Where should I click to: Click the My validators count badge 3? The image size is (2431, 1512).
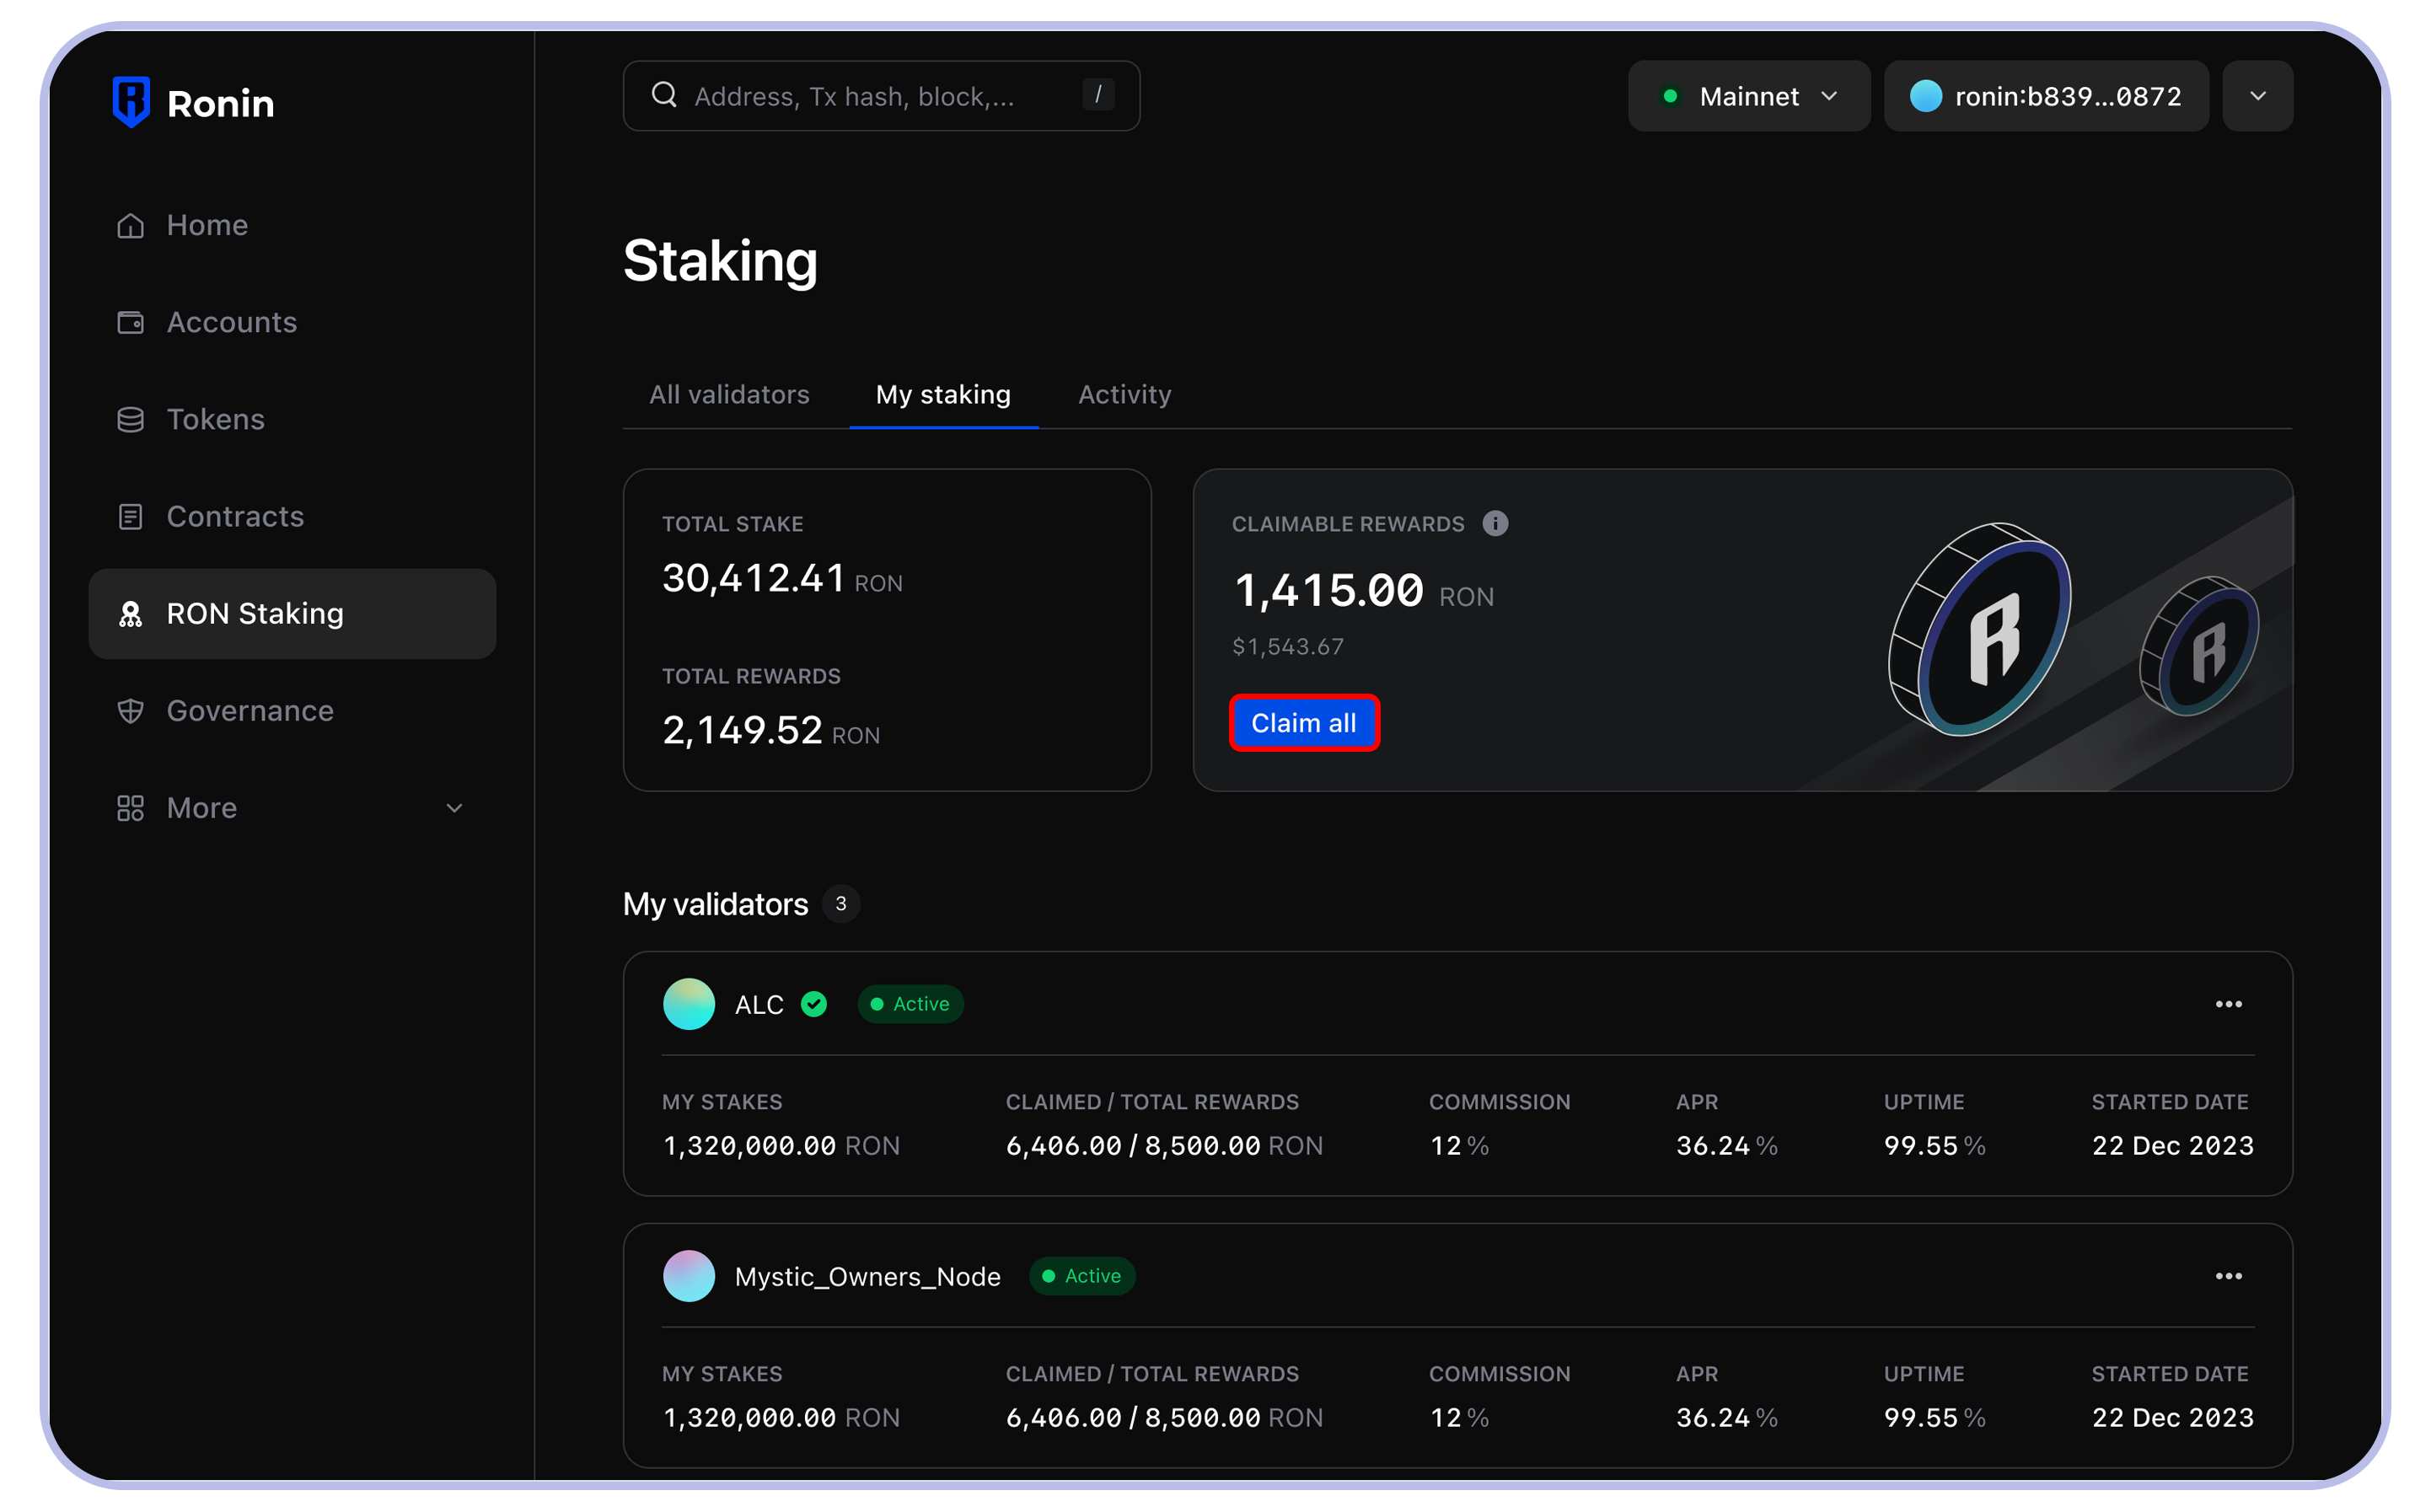point(841,904)
